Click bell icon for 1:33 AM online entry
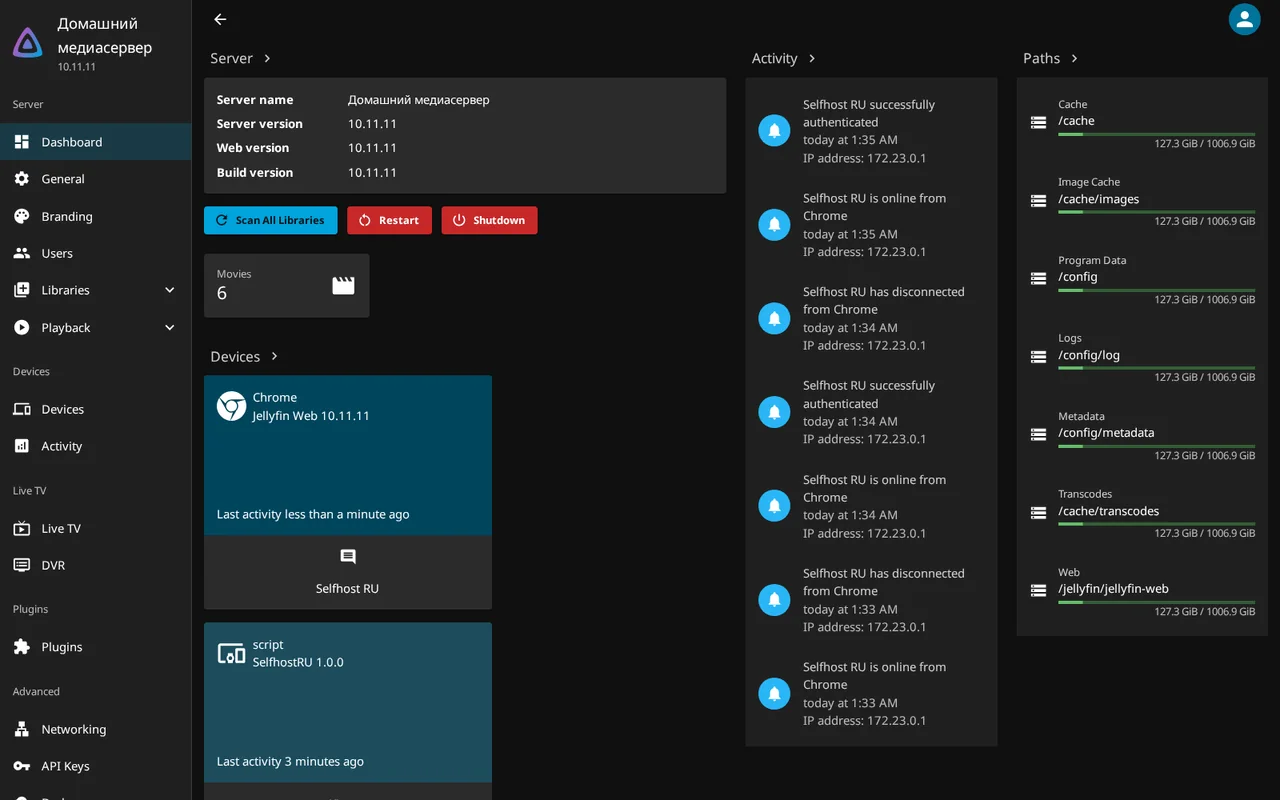The image size is (1280, 800). (x=774, y=693)
